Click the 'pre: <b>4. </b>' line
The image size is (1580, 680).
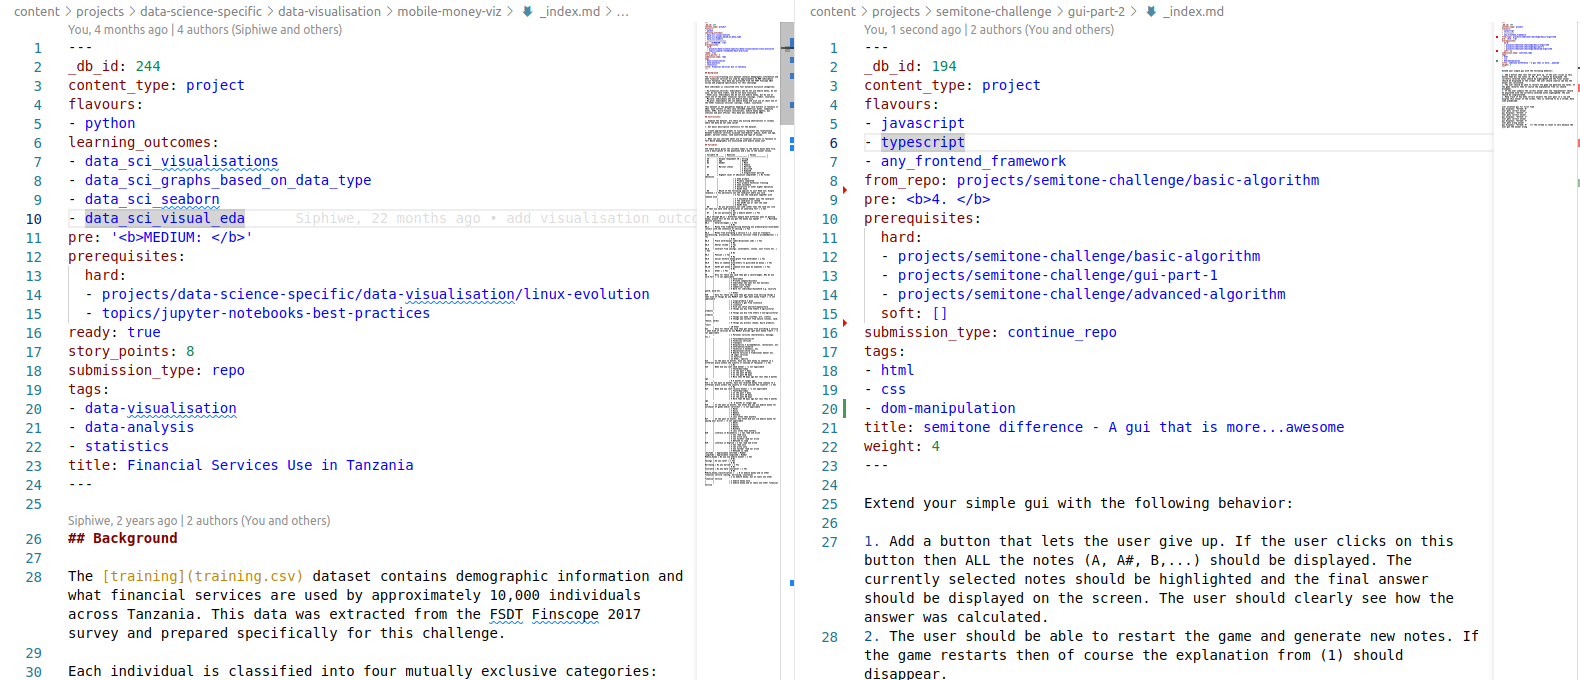click(927, 199)
